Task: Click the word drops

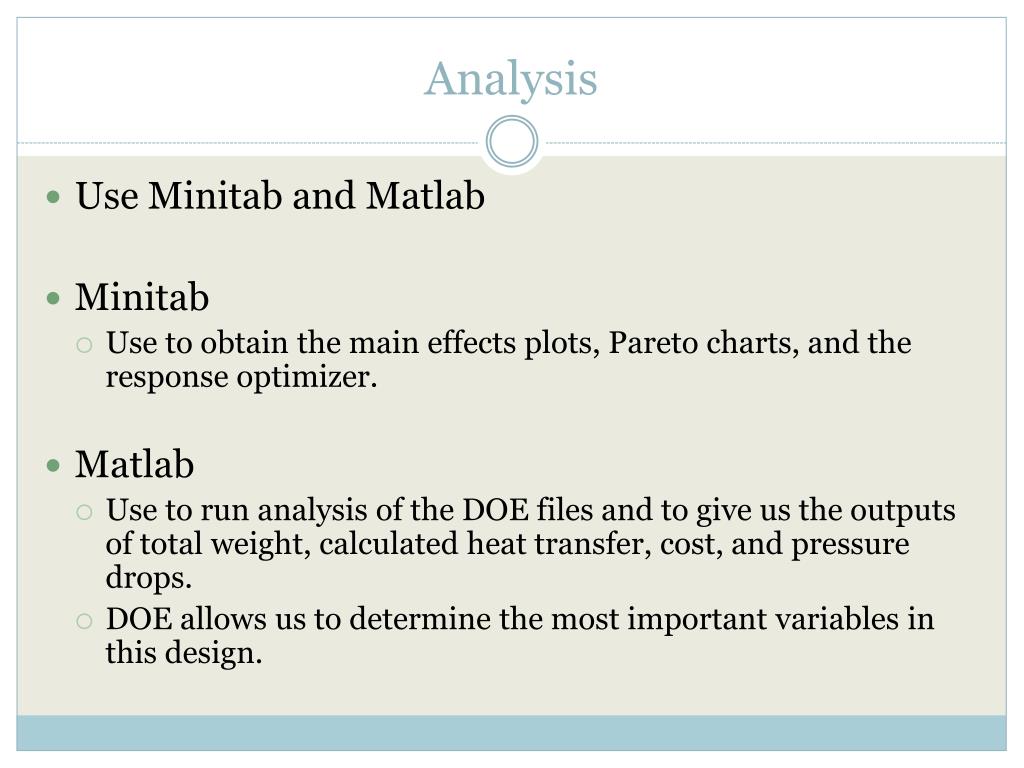Action: pos(149,579)
